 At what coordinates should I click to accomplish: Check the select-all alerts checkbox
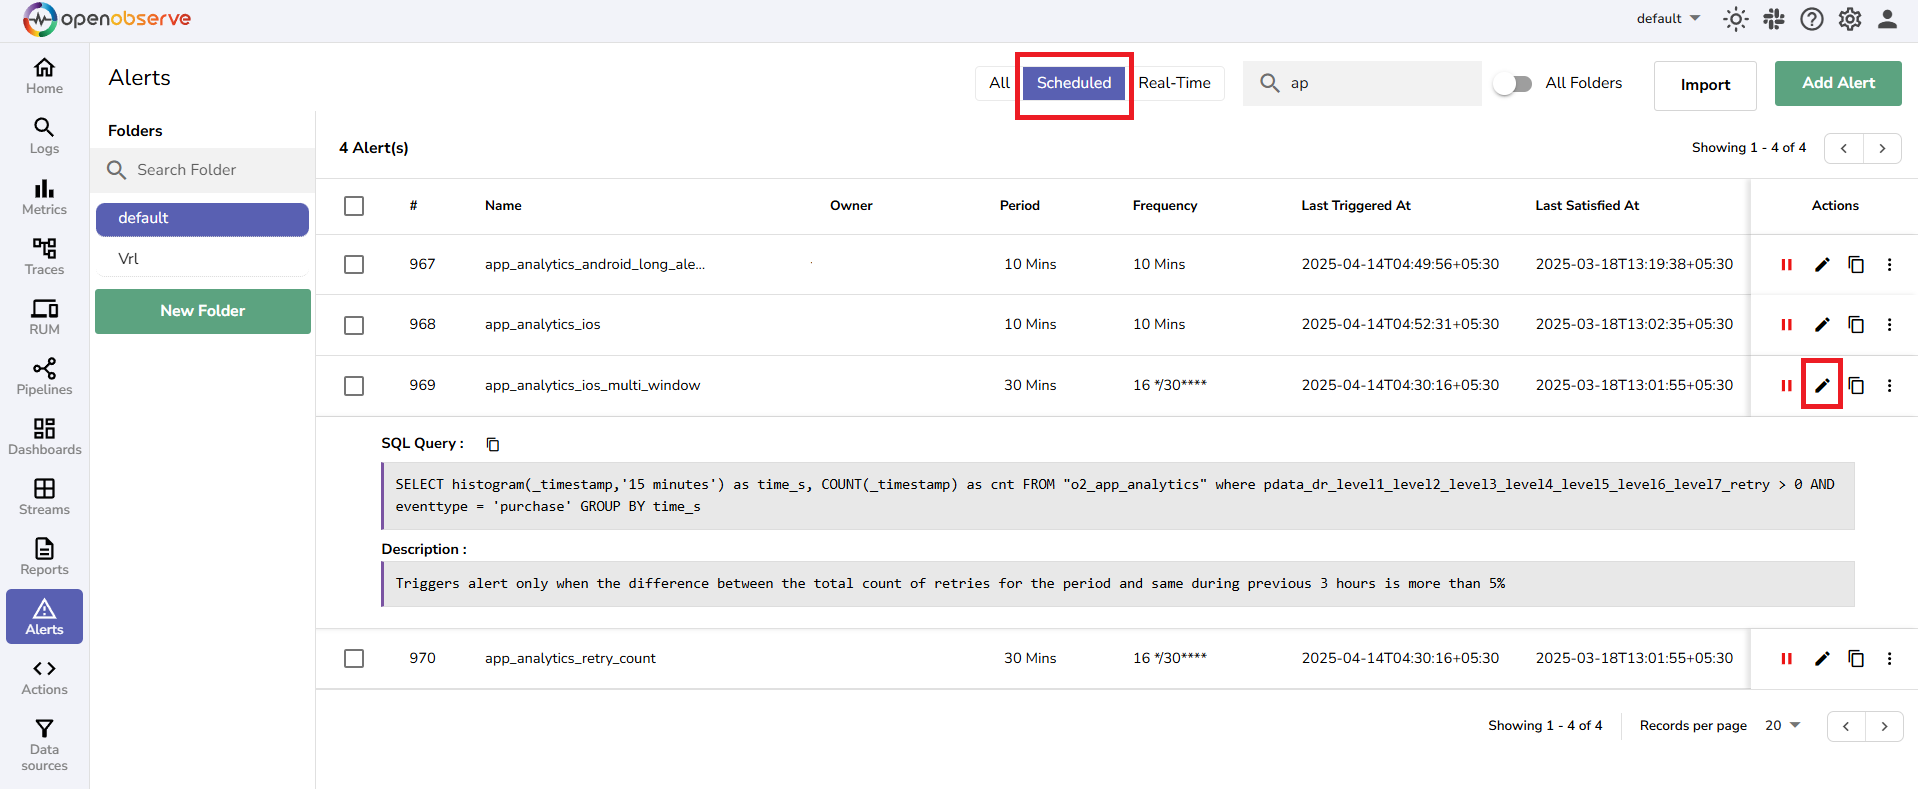[x=354, y=206]
